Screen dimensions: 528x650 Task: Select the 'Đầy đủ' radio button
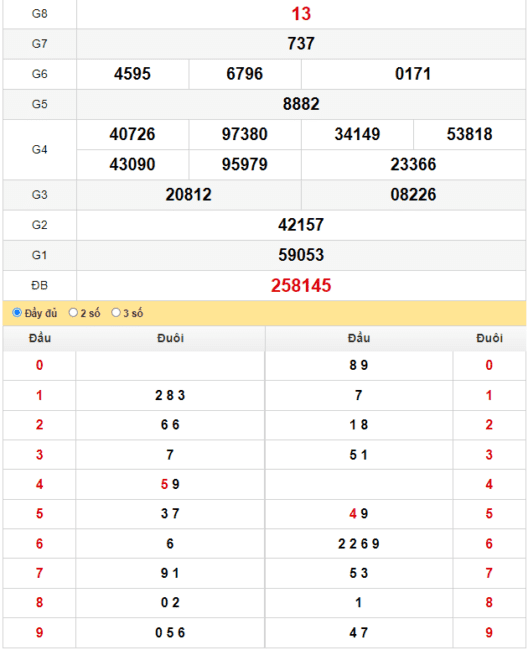pos(17,313)
